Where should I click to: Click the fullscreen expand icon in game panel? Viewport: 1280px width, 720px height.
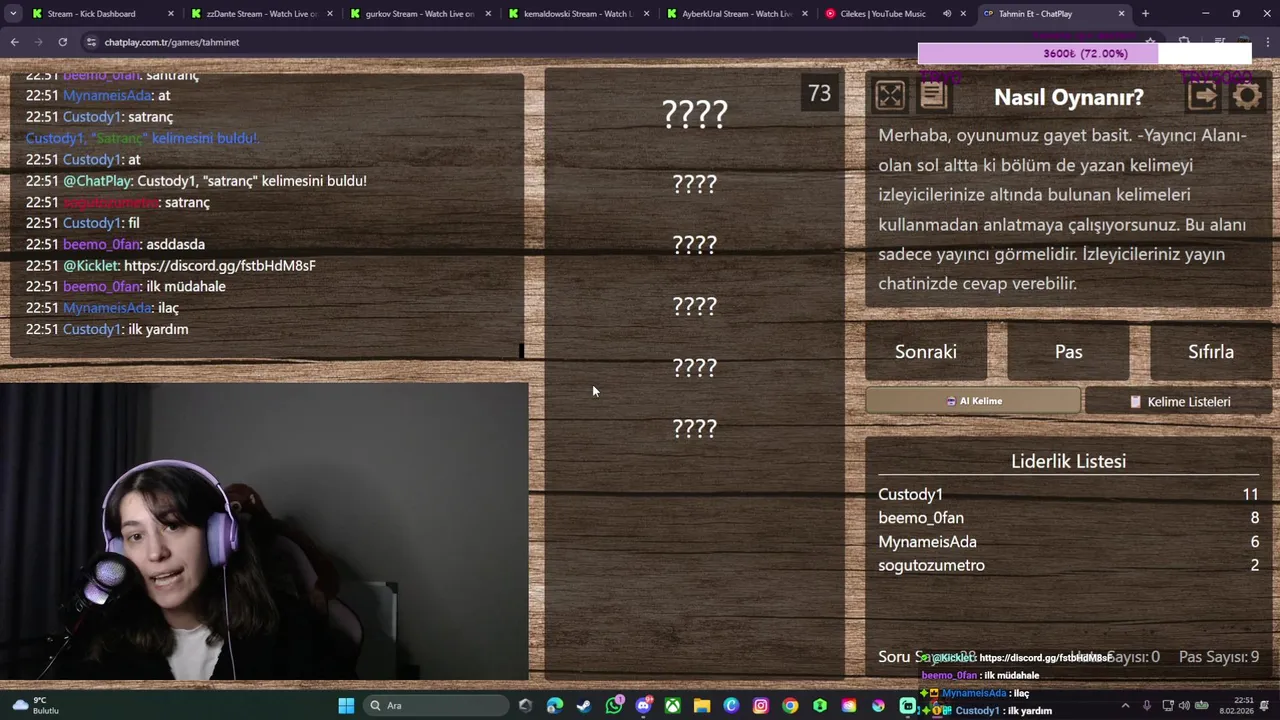pyautogui.click(x=889, y=96)
